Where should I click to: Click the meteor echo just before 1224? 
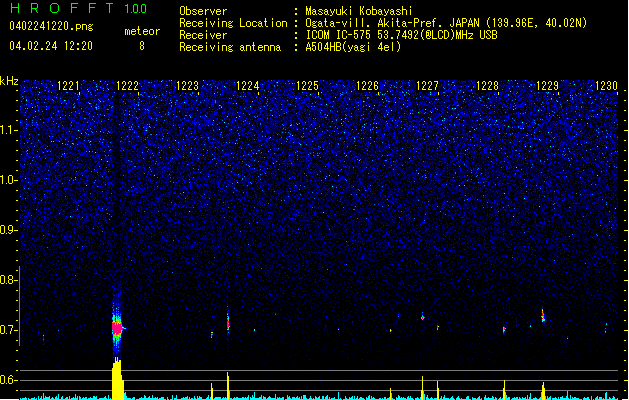228,322
